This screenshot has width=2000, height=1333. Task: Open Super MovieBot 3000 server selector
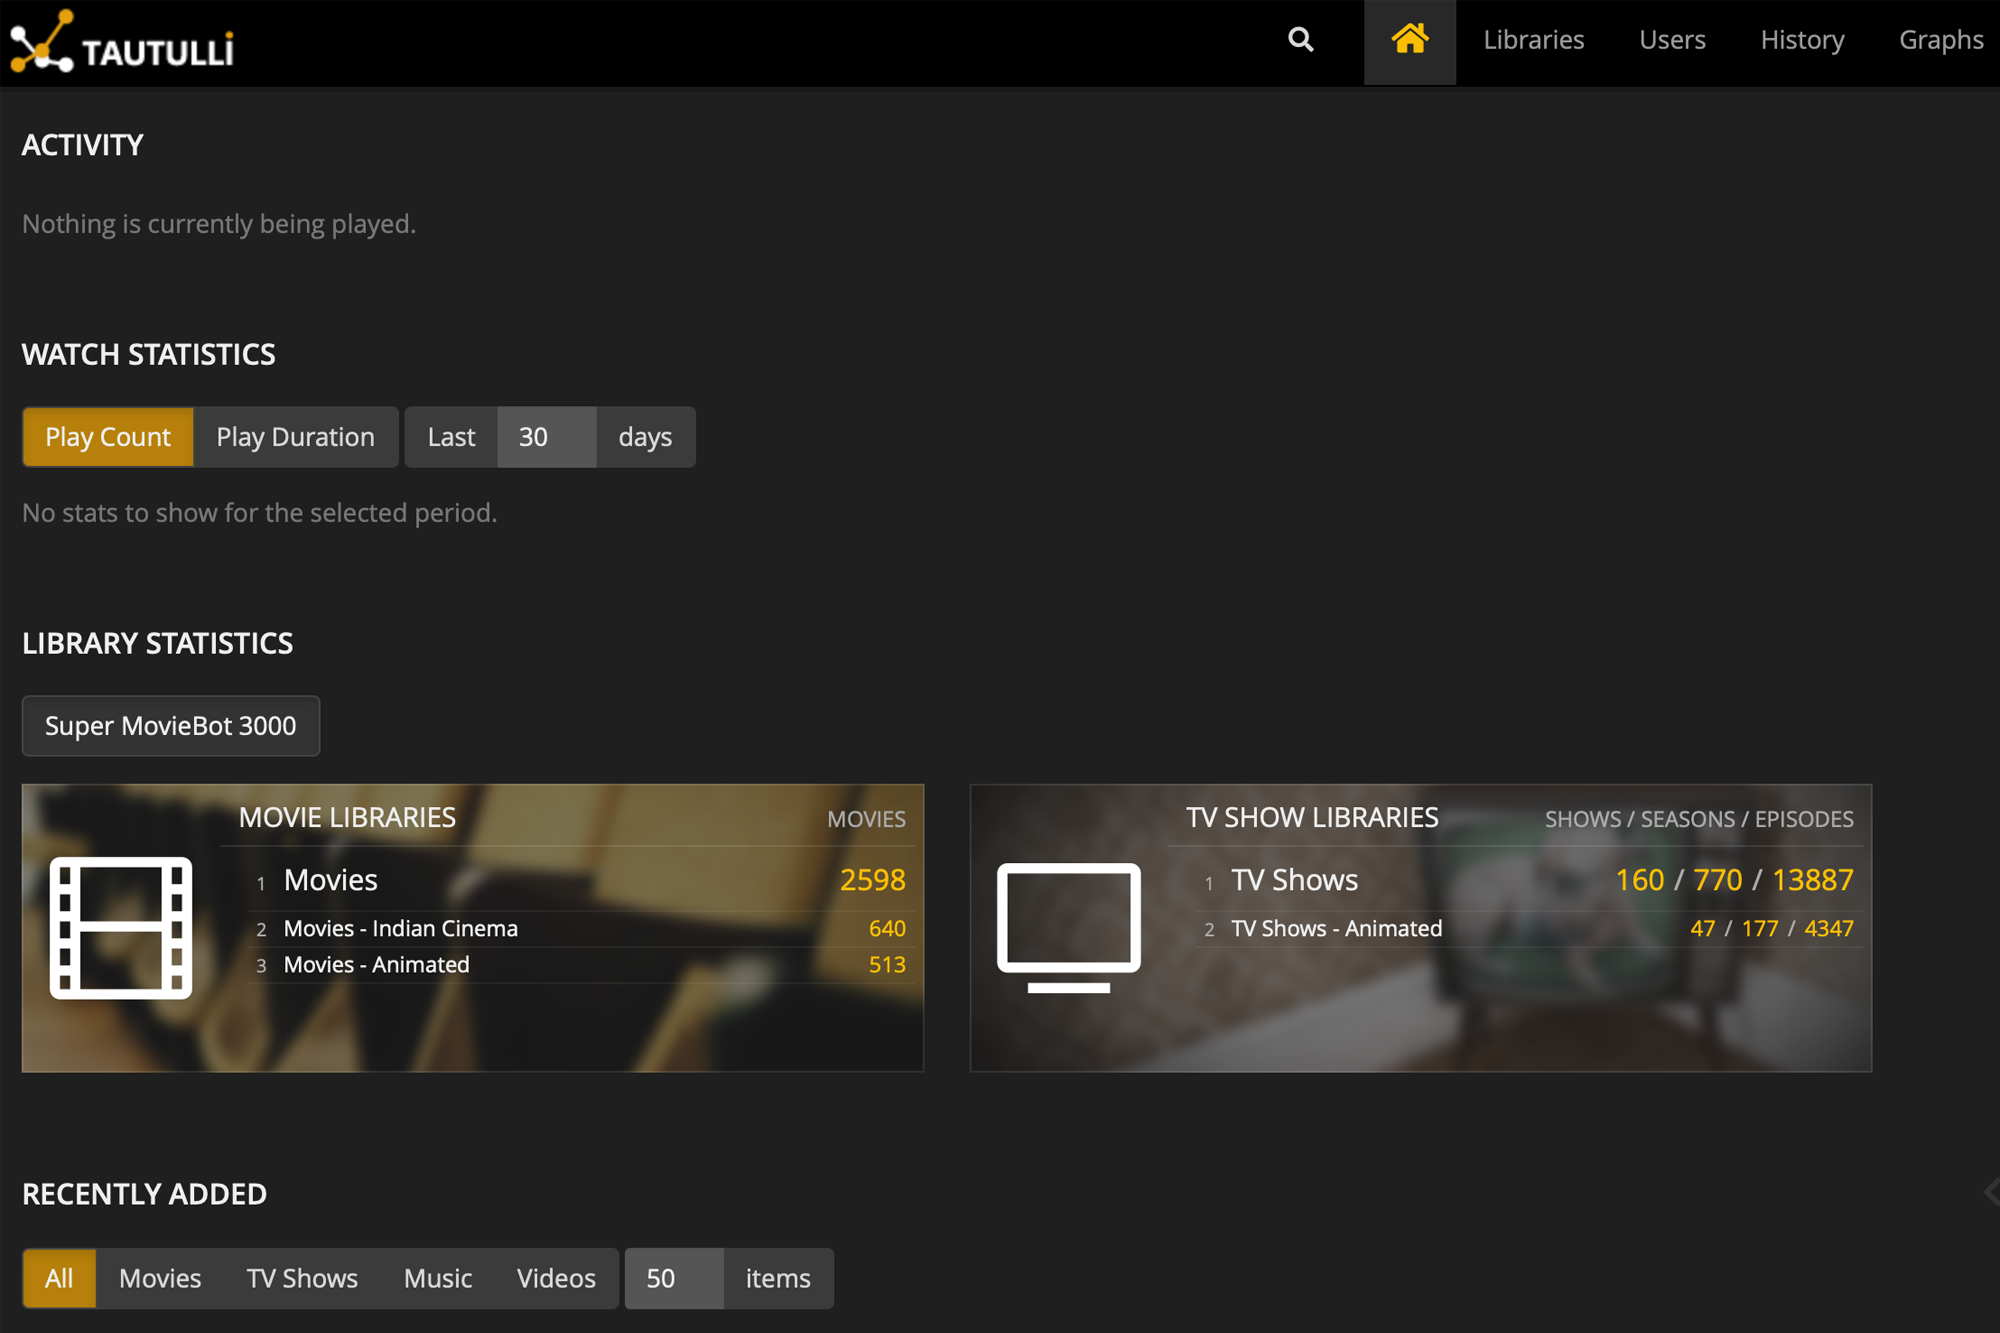point(171,726)
